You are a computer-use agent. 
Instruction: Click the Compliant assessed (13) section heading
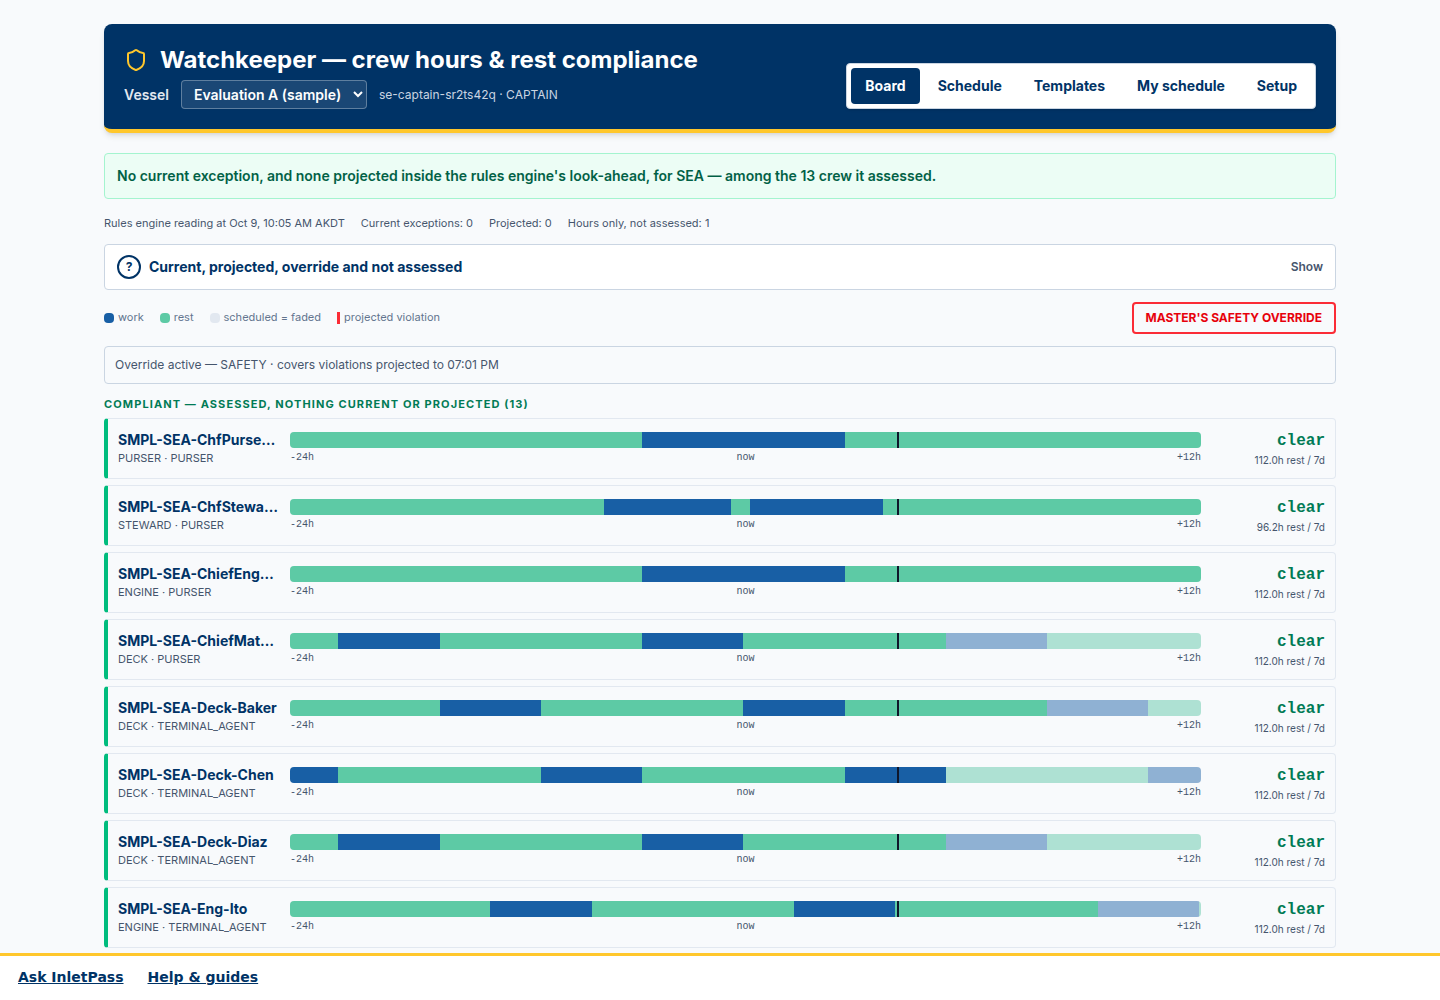[316, 404]
